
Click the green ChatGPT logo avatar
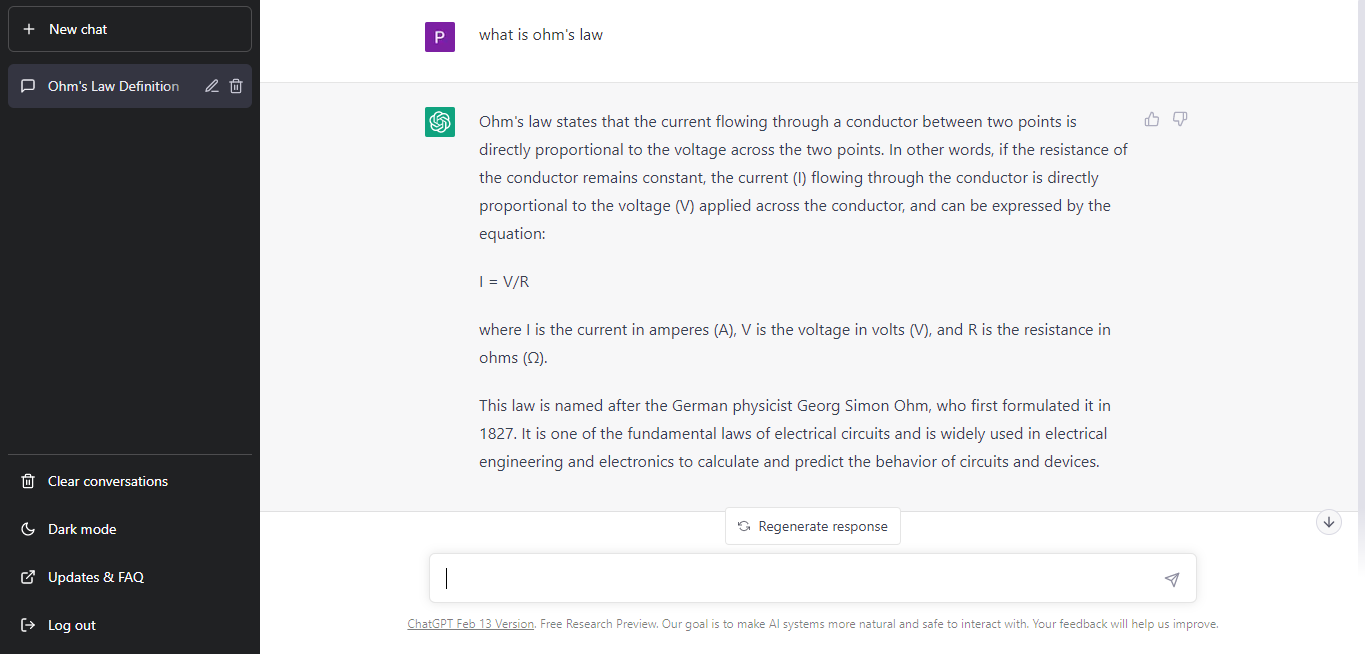pos(440,122)
